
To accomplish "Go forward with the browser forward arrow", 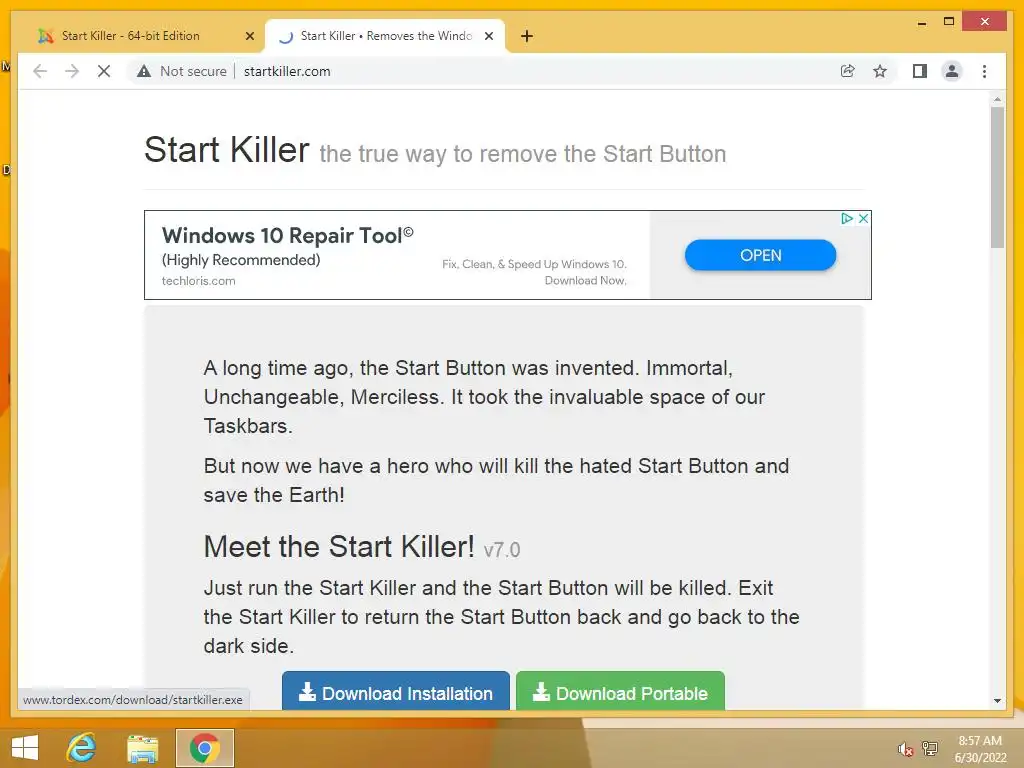I will [x=72, y=71].
